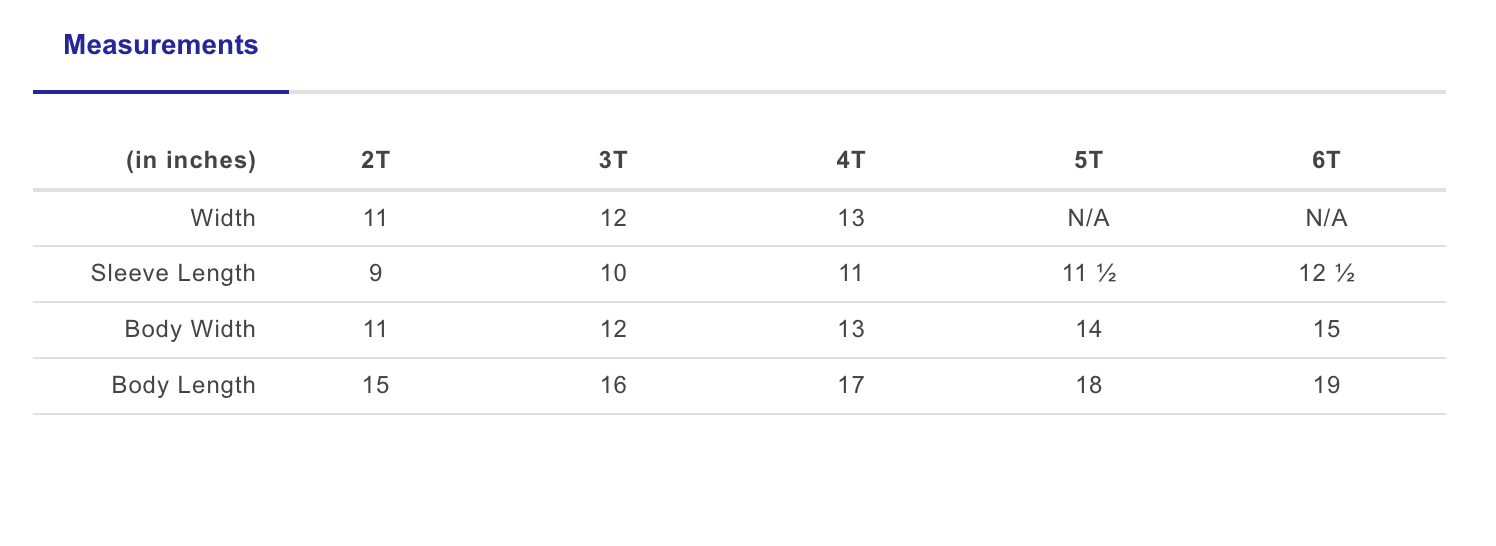
Task: Click N/A under 6T Width
Action: (x=1327, y=218)
